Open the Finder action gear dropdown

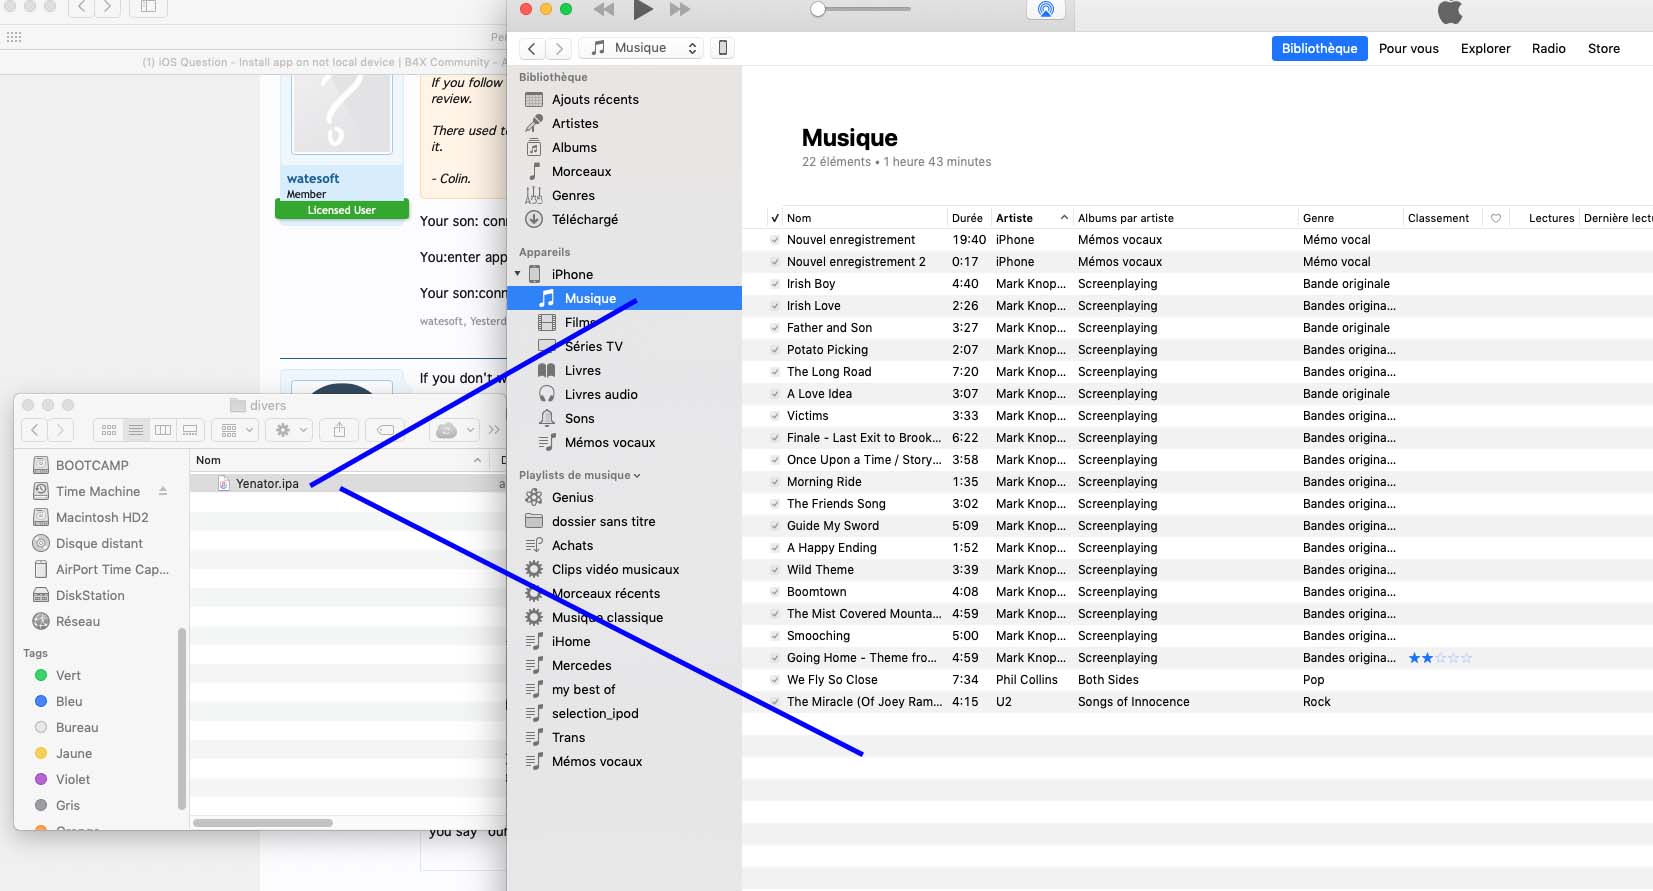tap(291, 429)
